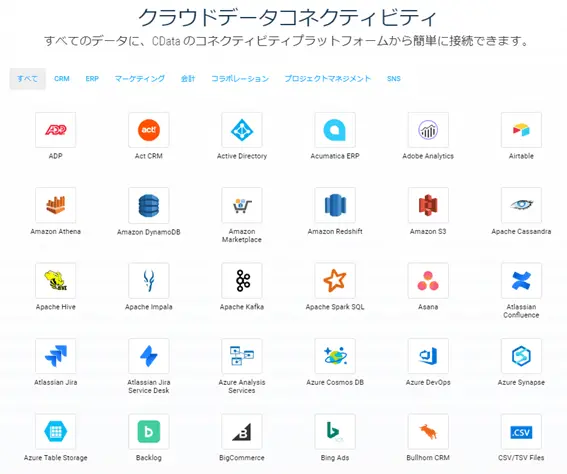
Task: Open the Atlassian Jira icon
Action: pyautogui.click(x=55, y=356)
